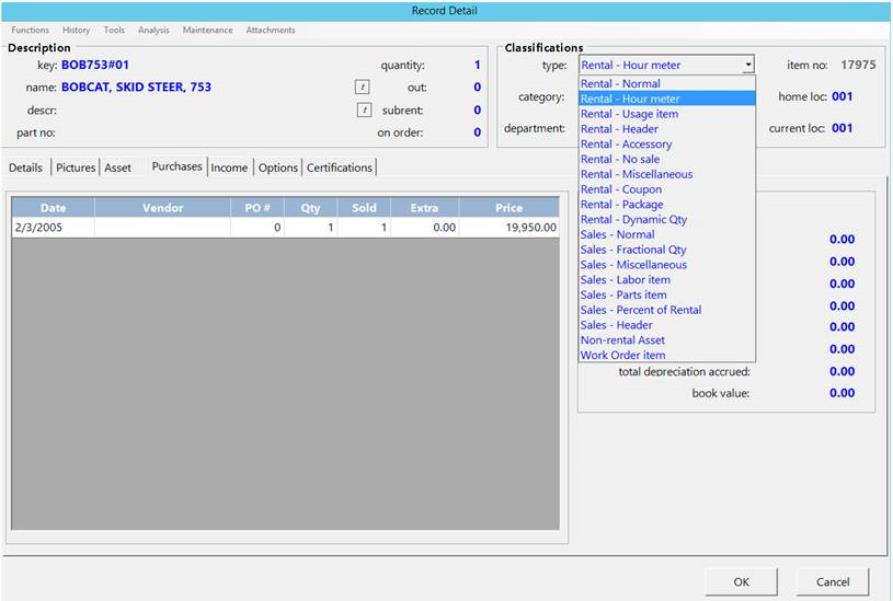This screenshot has width=893, height=601.
Task: Open the Certifications tab
Action: coord(340,168)
